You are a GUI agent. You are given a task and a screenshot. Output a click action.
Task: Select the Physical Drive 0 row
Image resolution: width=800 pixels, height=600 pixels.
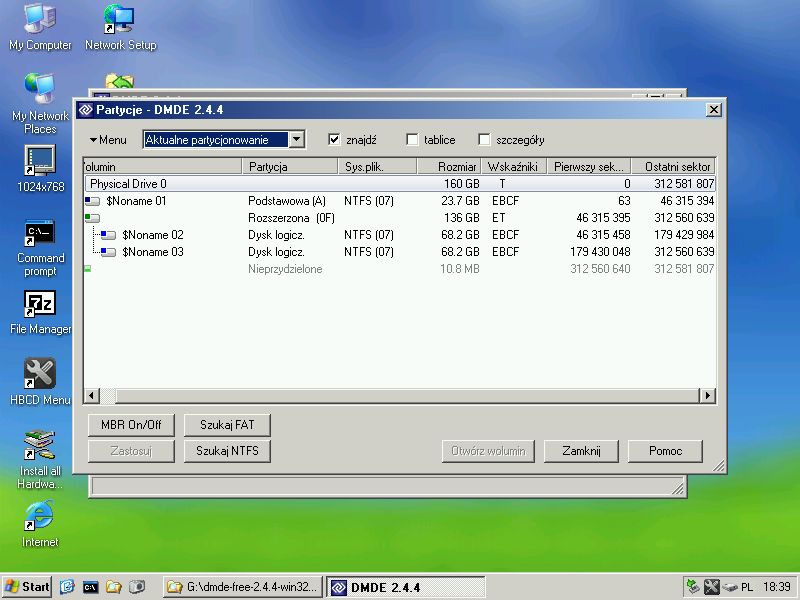pyautogui.click(x=400, y=184)
